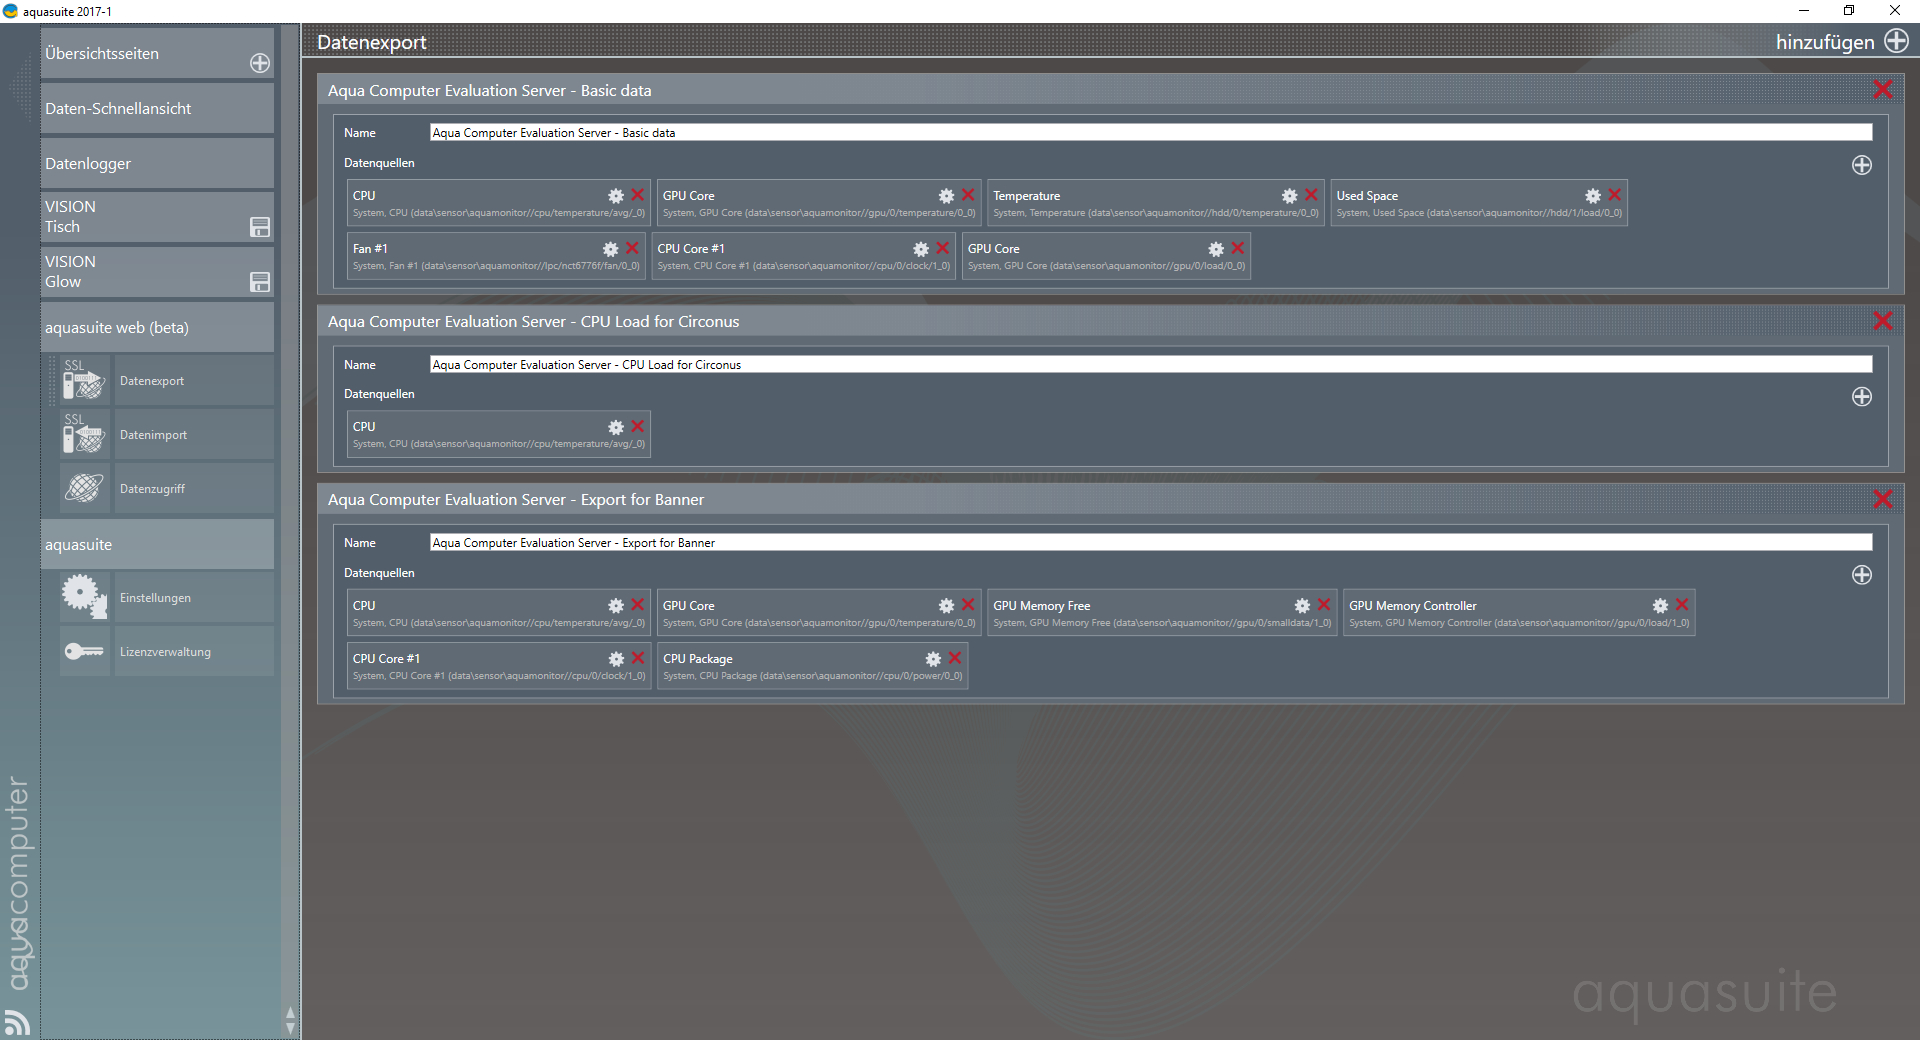Open gear of GPU Memory Free source
This screenshot has height=1040, width=1920.
pyautogui.click(x=1302, y=606)
